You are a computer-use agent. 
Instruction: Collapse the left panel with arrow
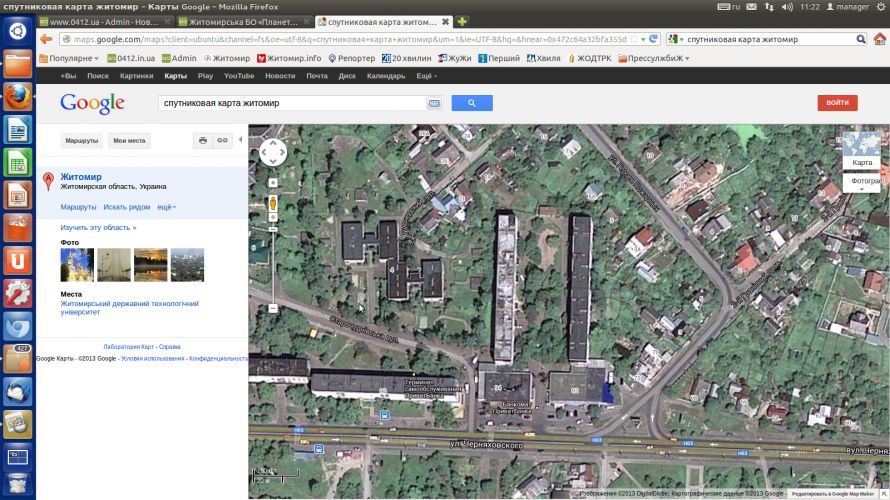point(240,140)
